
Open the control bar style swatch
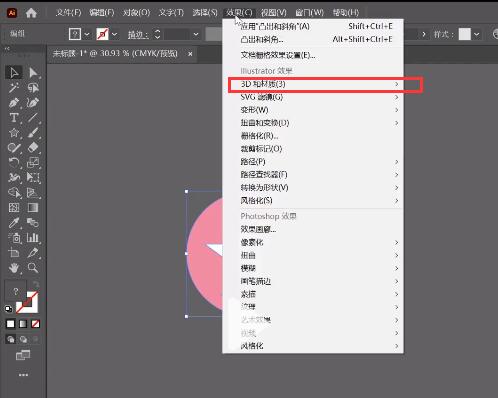tap(465, 34)
